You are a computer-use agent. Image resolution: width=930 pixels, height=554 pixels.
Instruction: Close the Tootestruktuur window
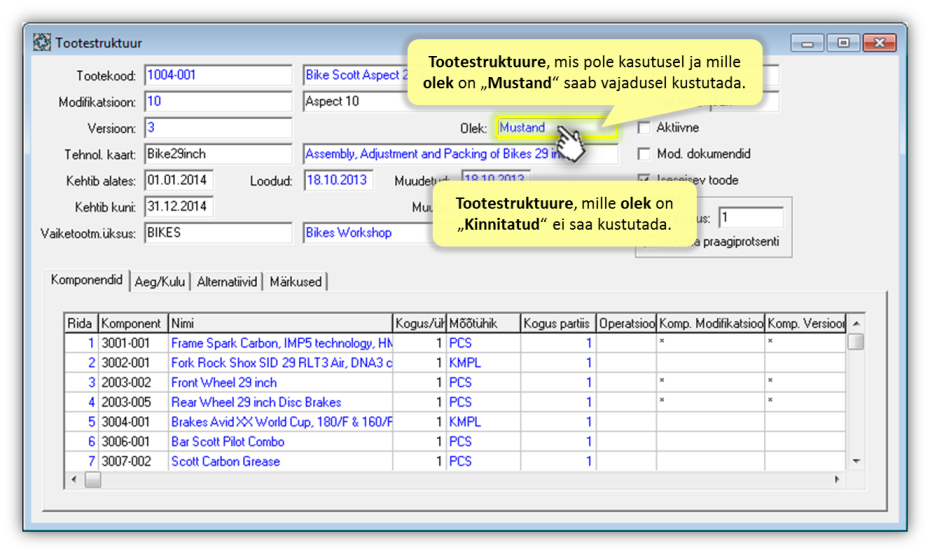(x=880, y=43)
